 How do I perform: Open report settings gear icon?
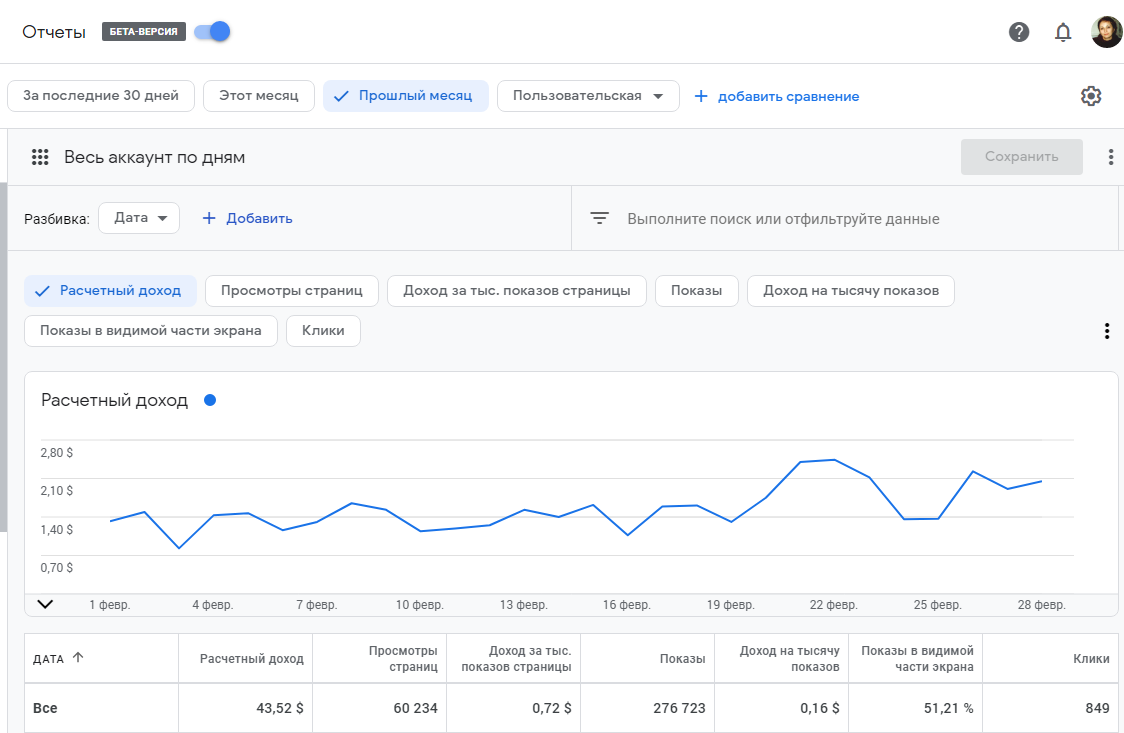1091,96
